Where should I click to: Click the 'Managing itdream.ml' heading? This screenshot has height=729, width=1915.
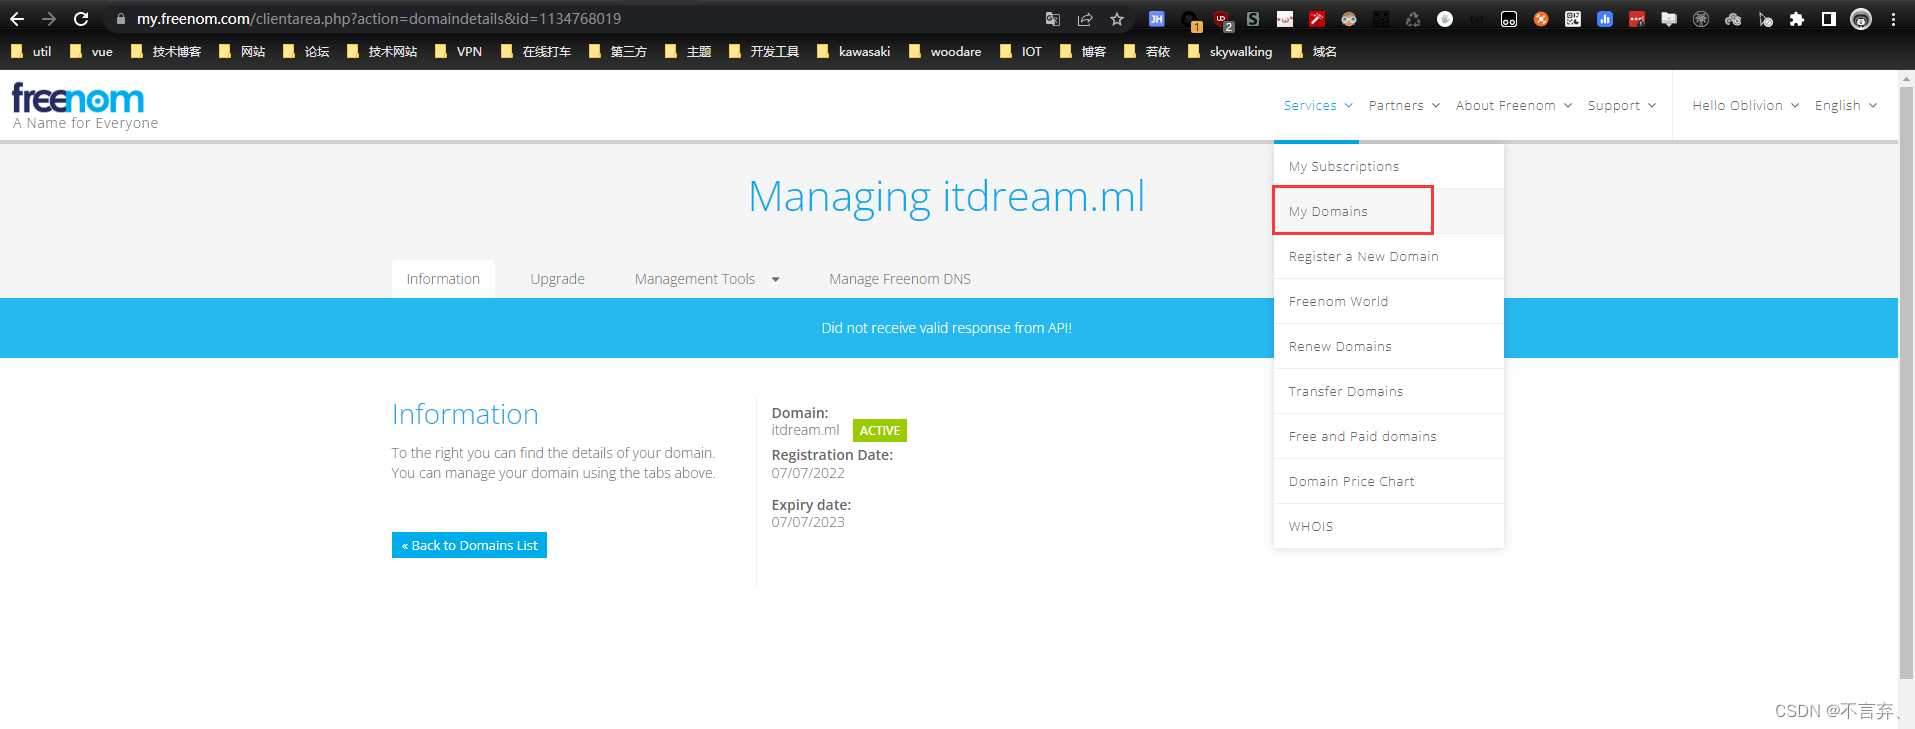946,196
